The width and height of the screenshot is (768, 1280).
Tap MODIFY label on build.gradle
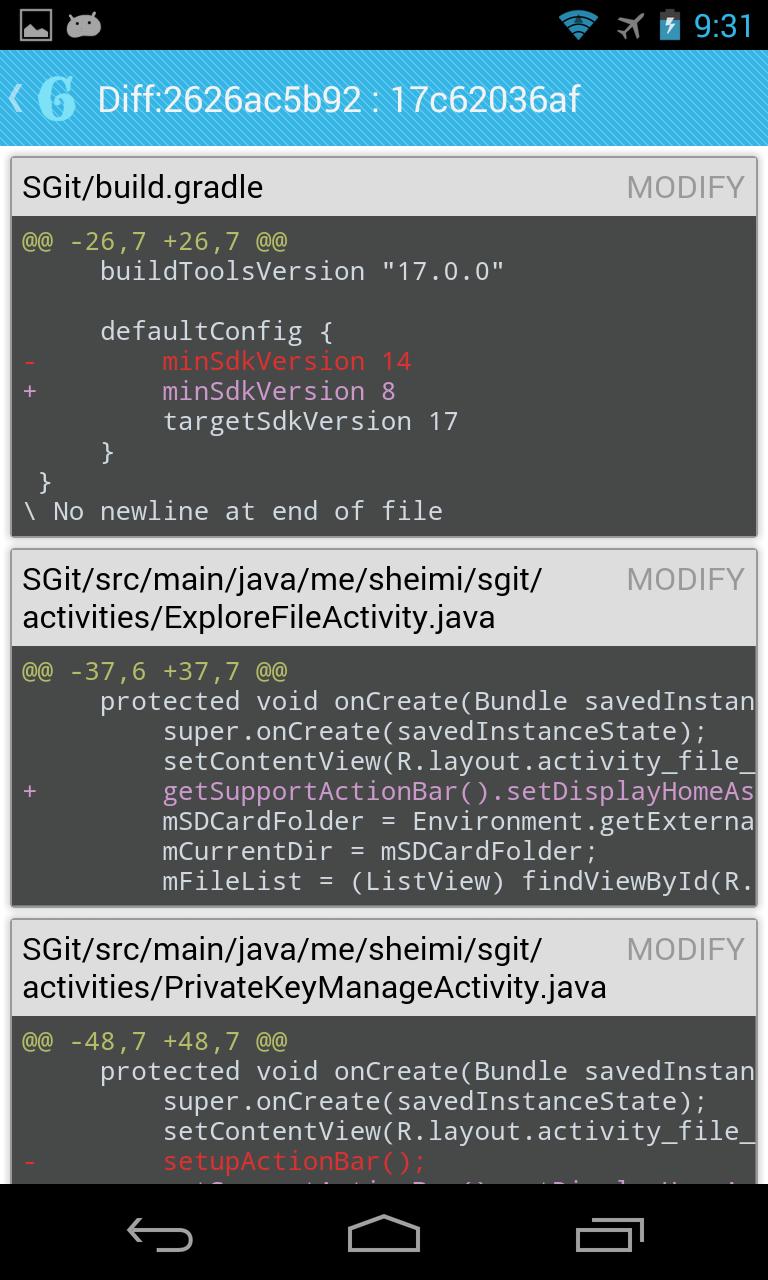[x=685, y=187]
